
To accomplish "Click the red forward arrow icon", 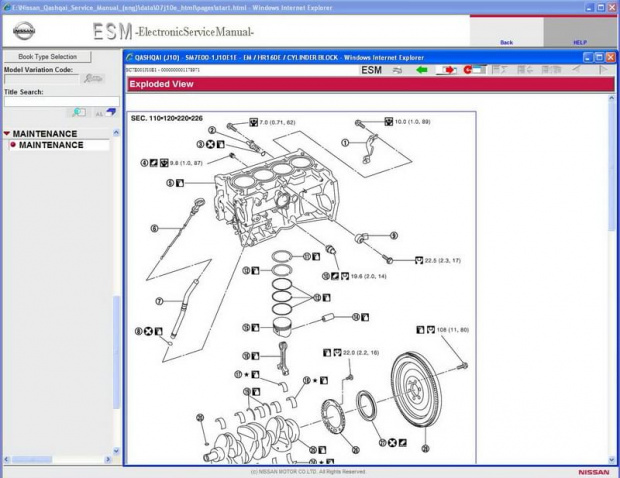I will (448, 70).
